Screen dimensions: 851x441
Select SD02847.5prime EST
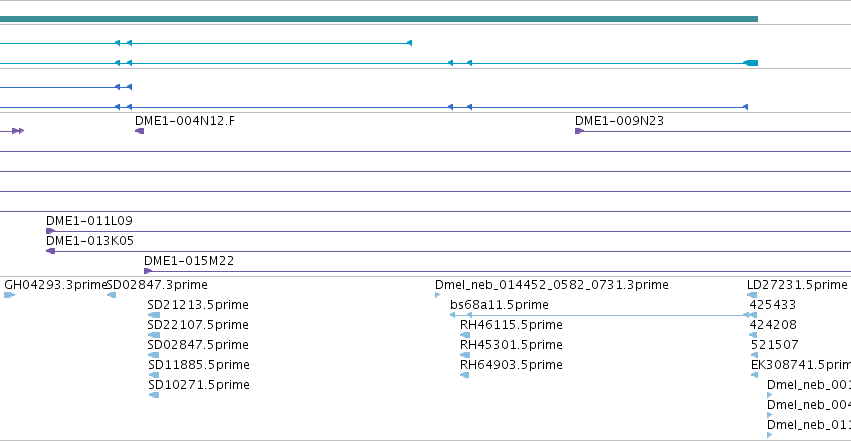coord(198,345)
